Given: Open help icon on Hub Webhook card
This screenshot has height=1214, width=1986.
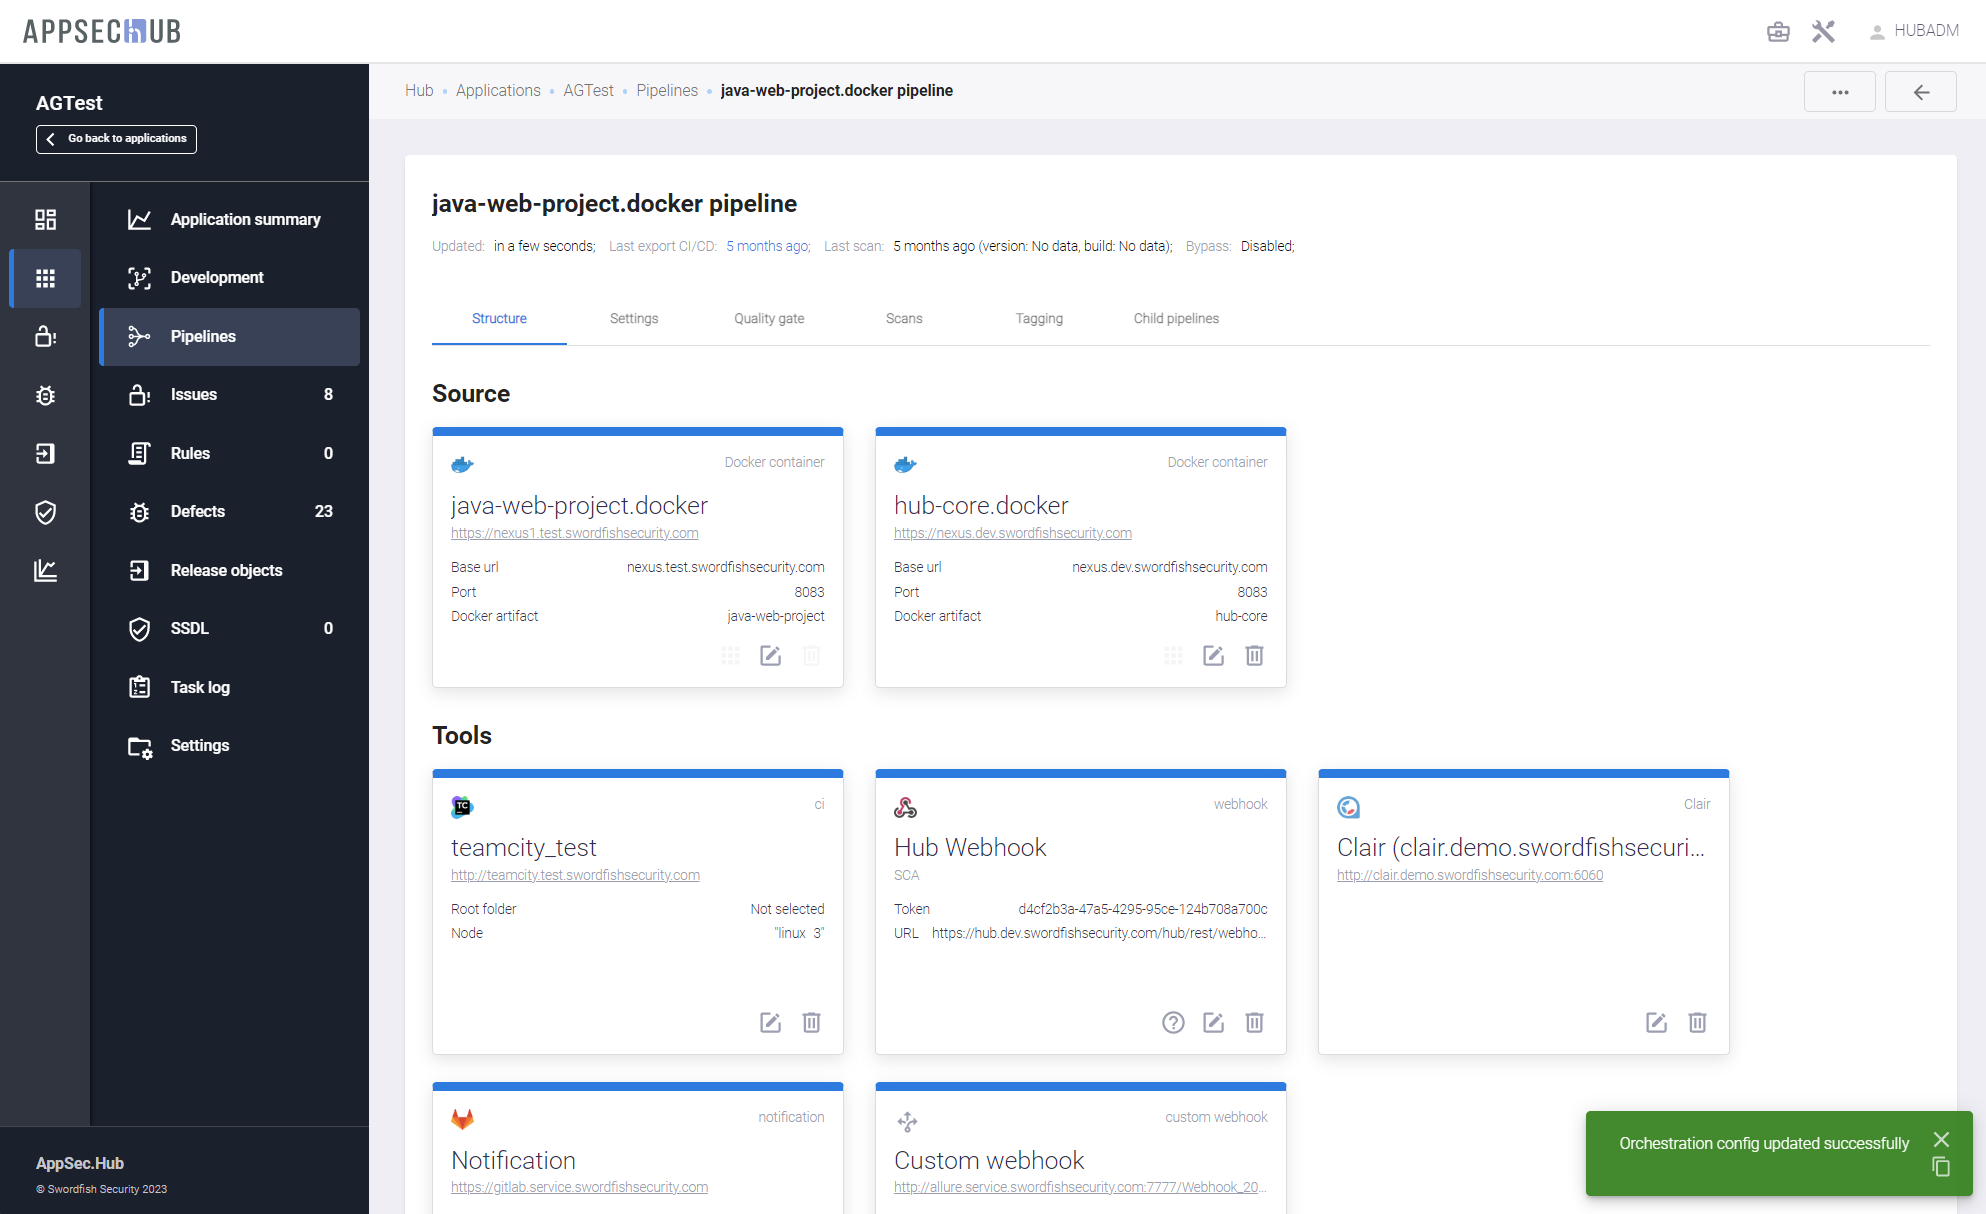Looking at the screenshot, I should [x=1173, y=1022].
